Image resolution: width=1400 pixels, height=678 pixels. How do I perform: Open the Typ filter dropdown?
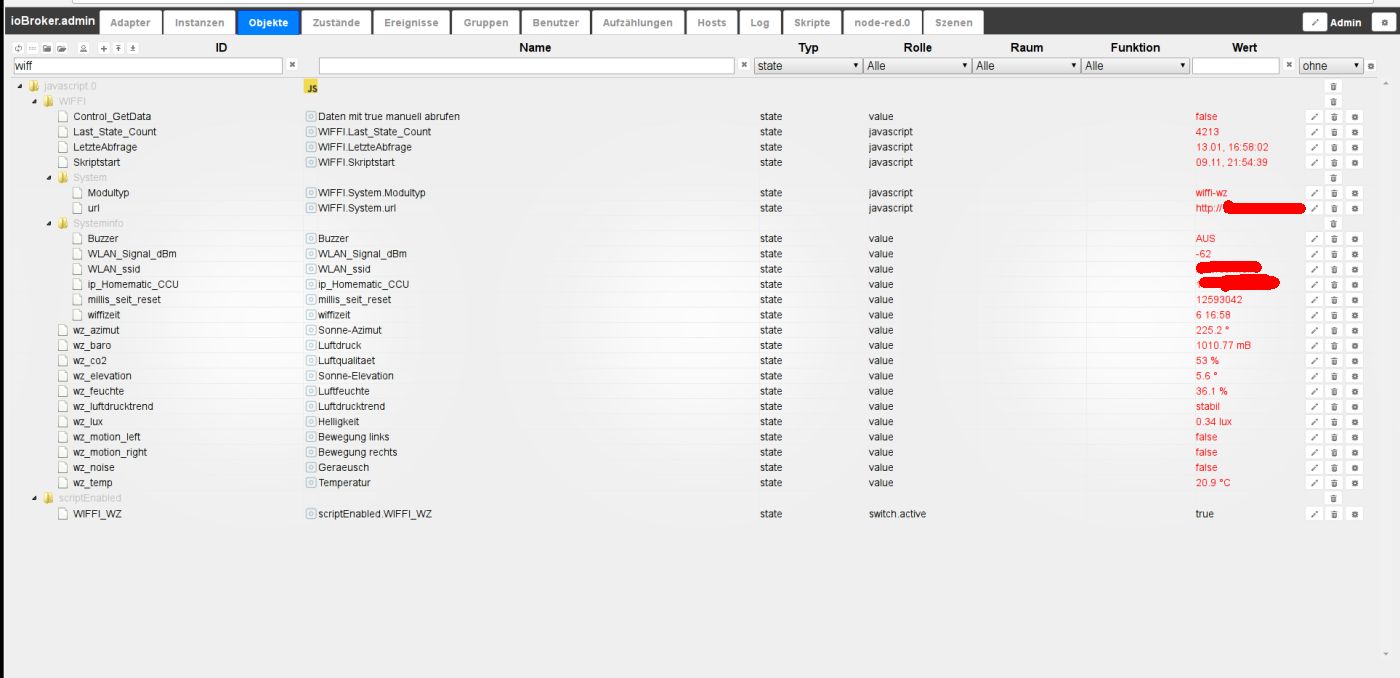(x=808, y=66)
